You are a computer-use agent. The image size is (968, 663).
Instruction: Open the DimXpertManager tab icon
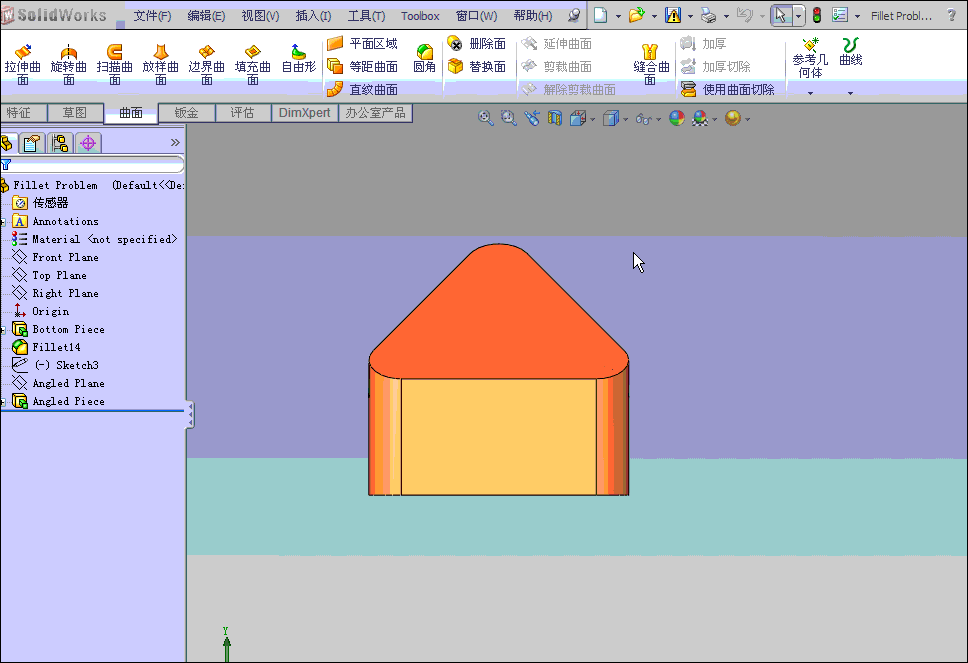pyautogui.click(x=88, y=143)
